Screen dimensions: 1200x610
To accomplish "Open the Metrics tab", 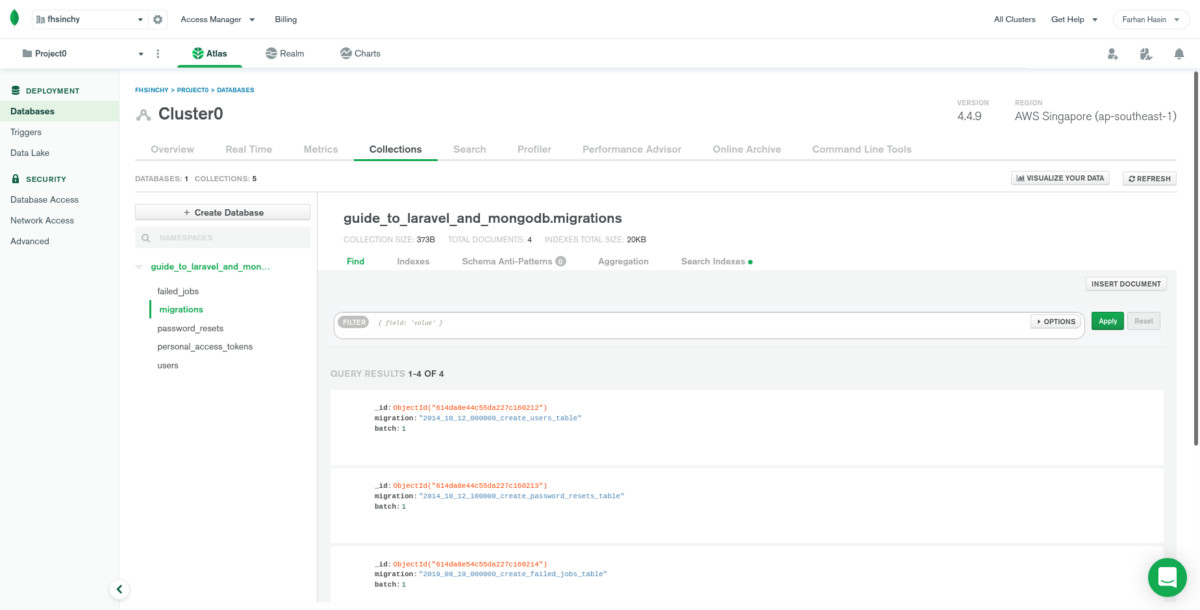I will [320, 149].
